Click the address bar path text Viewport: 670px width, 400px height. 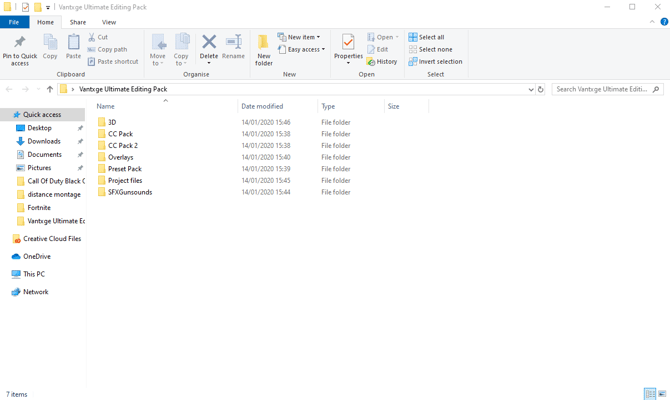123,89
